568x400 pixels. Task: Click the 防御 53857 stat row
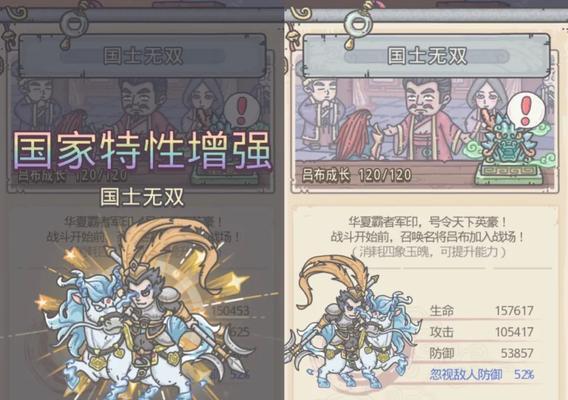(x=482, y=353)
